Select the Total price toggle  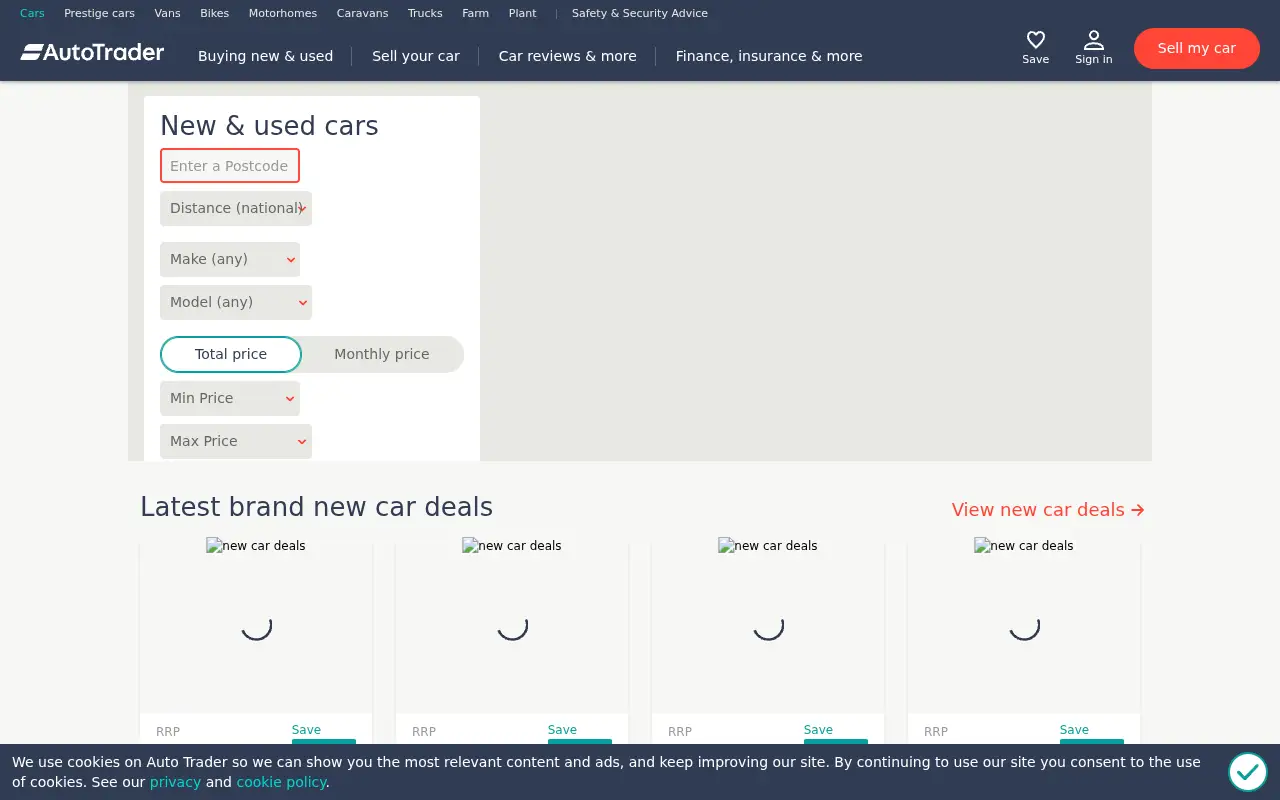[231, 354]
